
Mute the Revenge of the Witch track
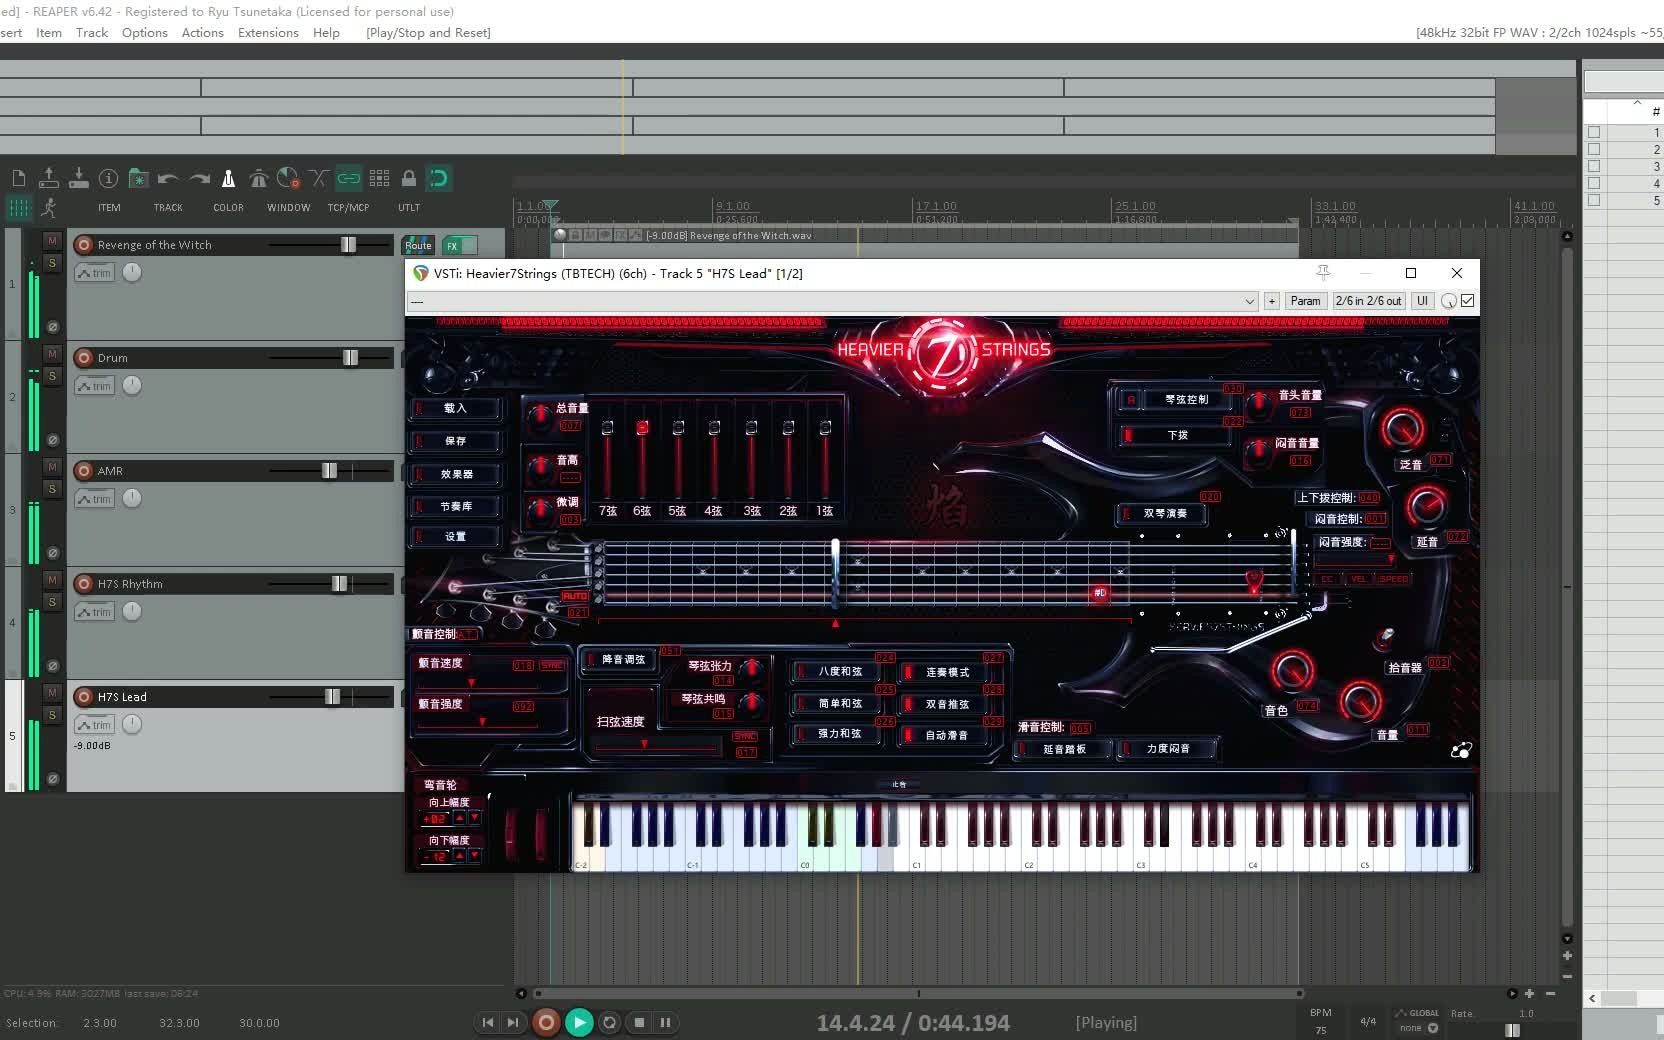coord(52,241)
